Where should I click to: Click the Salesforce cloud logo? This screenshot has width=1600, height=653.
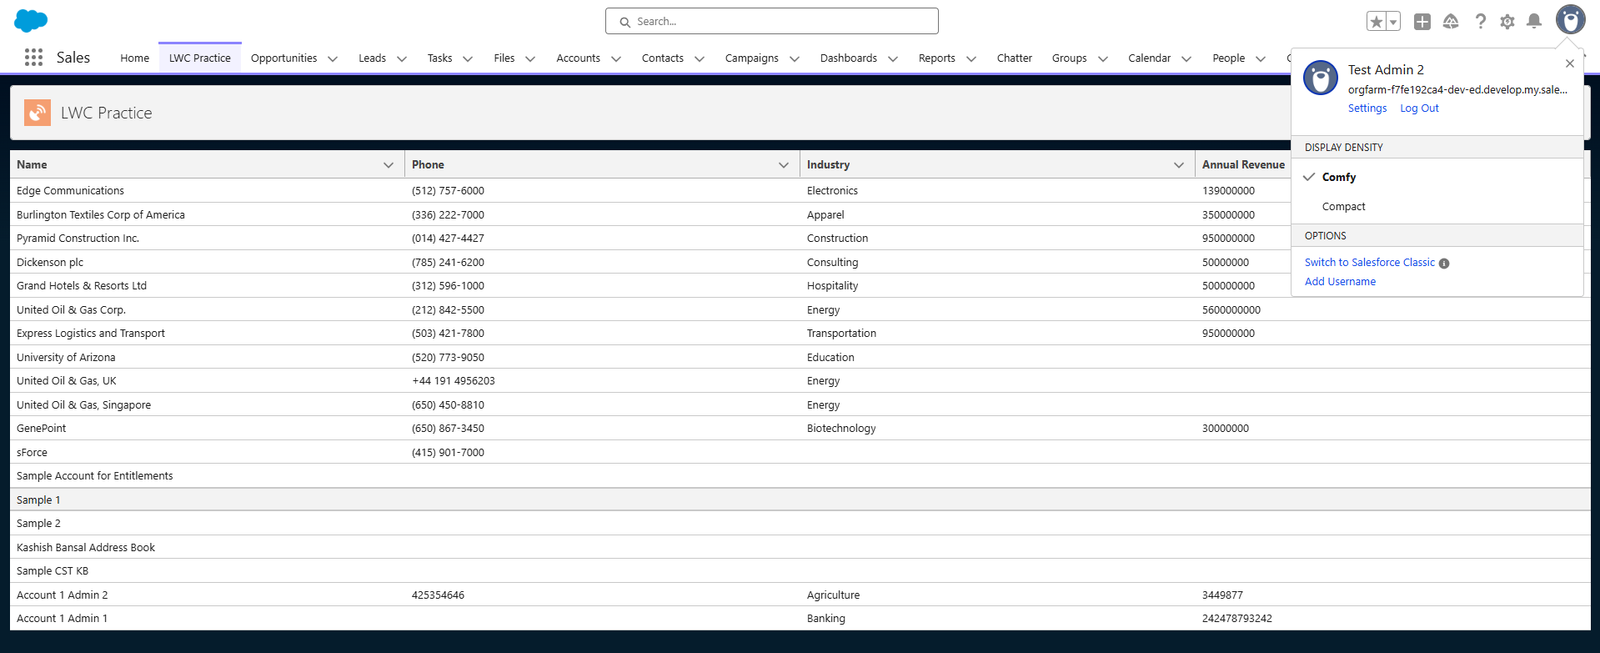31,20
